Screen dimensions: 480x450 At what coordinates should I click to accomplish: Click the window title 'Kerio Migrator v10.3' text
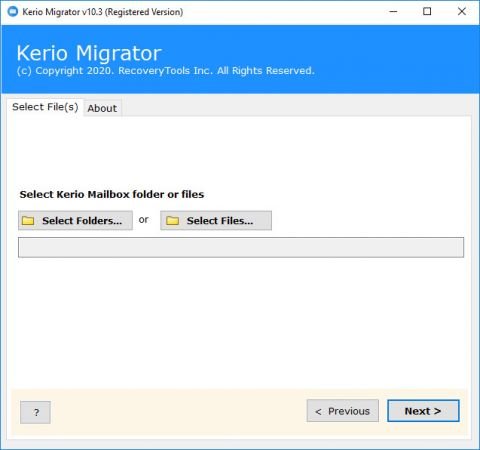pos(62,12)
